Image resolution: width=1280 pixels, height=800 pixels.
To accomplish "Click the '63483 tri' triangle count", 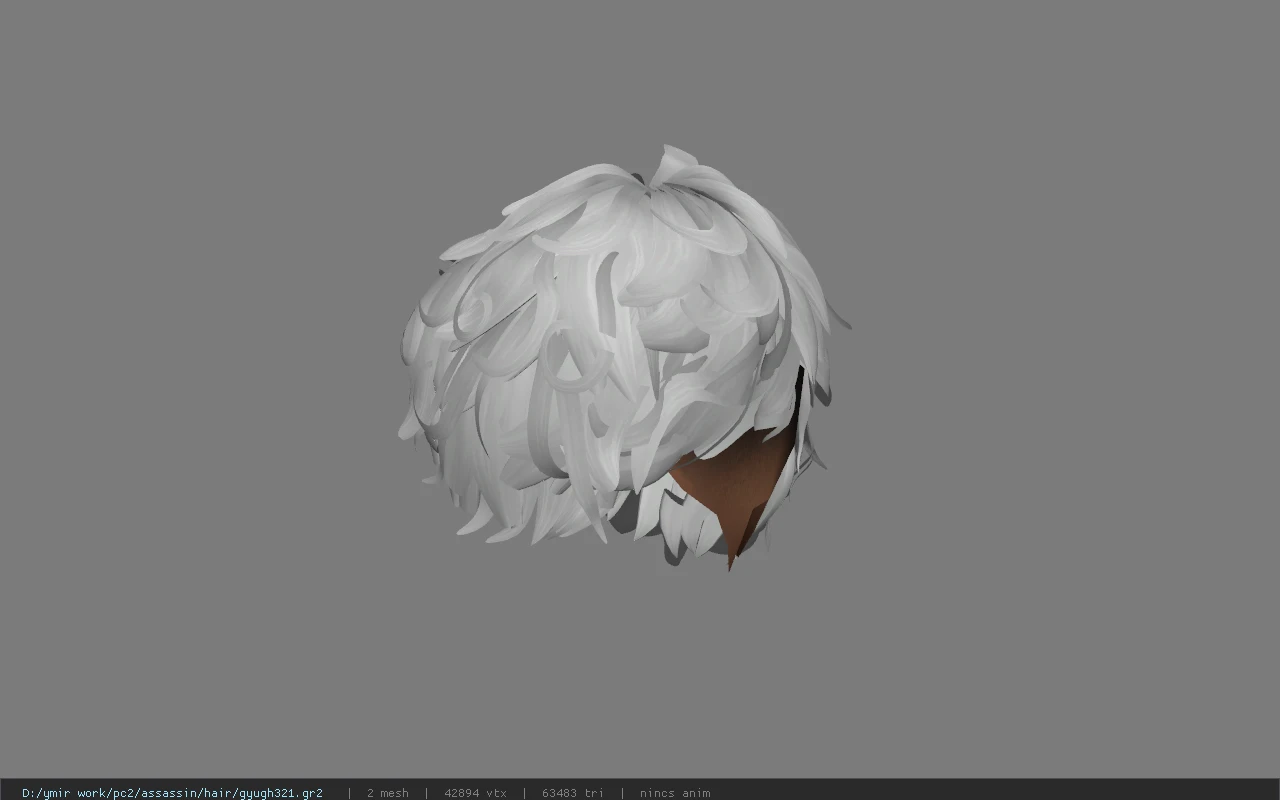I will [x=573, y=792].
